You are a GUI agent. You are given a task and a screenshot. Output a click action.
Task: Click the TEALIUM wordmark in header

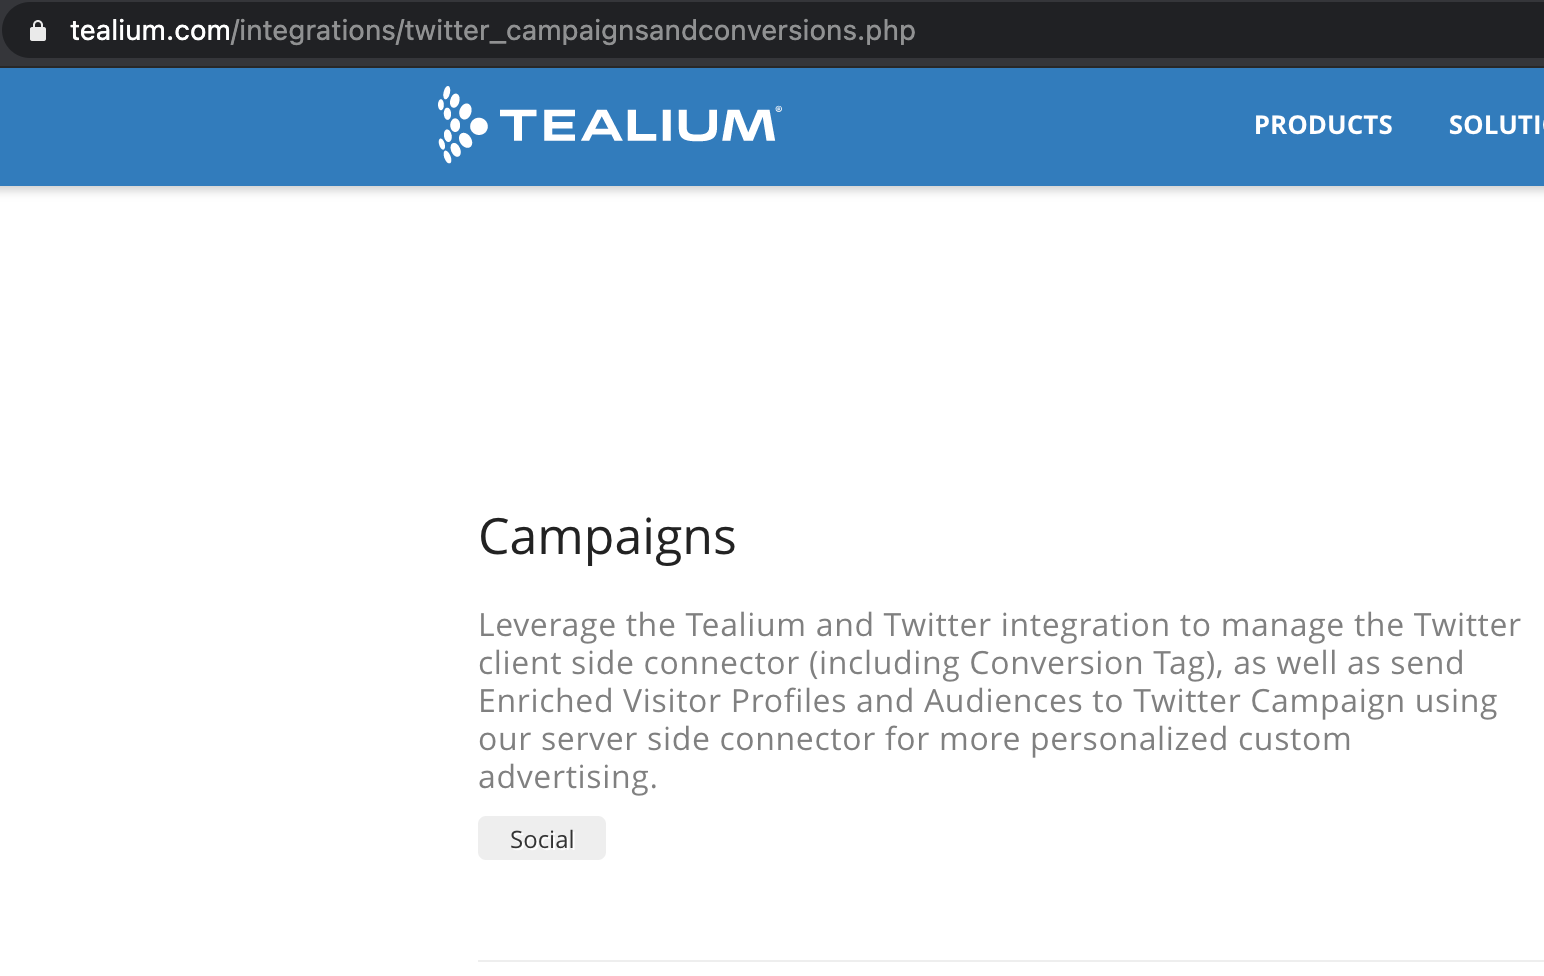638,125
